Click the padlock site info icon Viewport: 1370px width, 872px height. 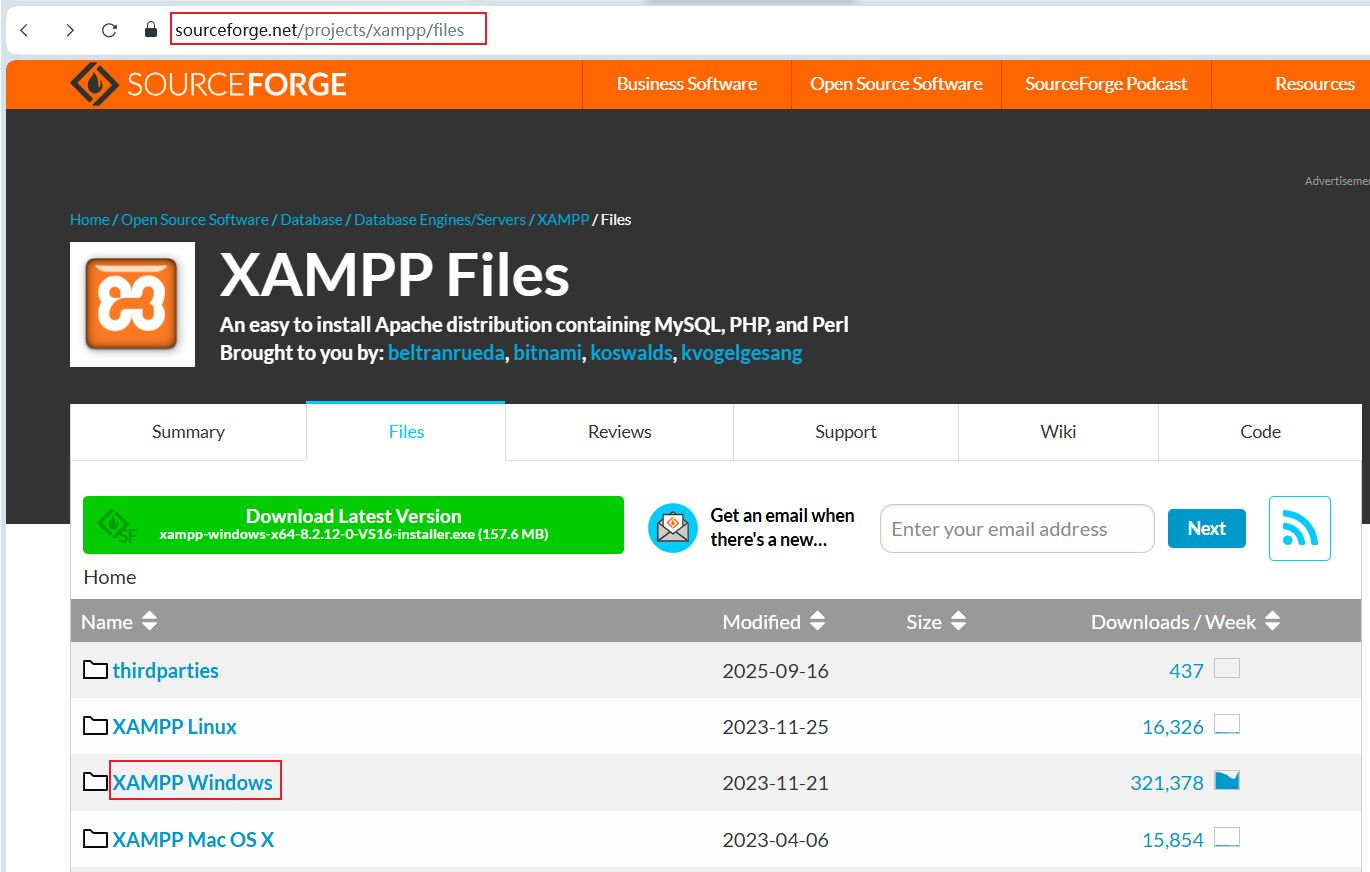[x=151, y=30]
